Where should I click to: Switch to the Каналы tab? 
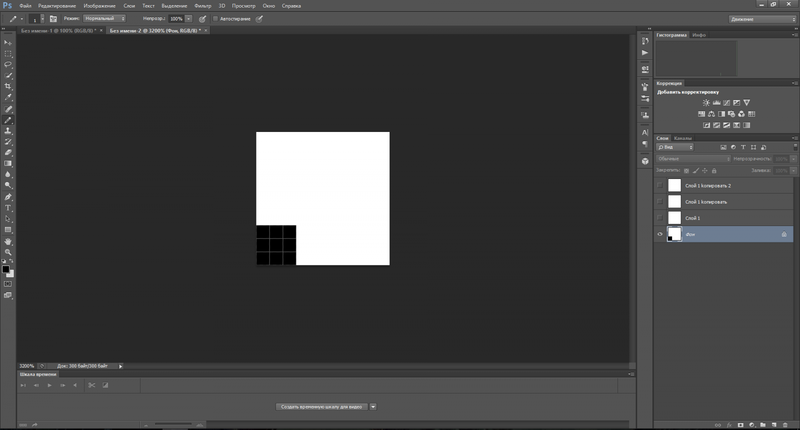pyautogui.click(x=683, y=138)
